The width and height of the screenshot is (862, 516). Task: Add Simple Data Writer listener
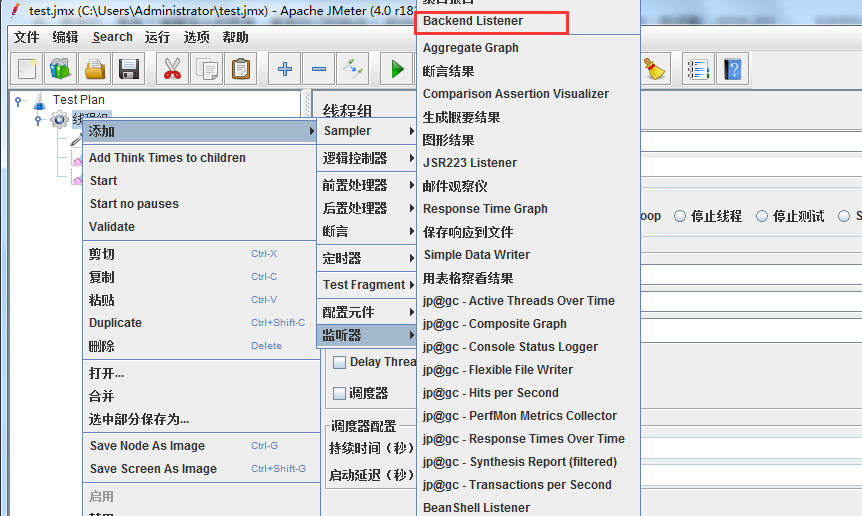coord(528,255)
